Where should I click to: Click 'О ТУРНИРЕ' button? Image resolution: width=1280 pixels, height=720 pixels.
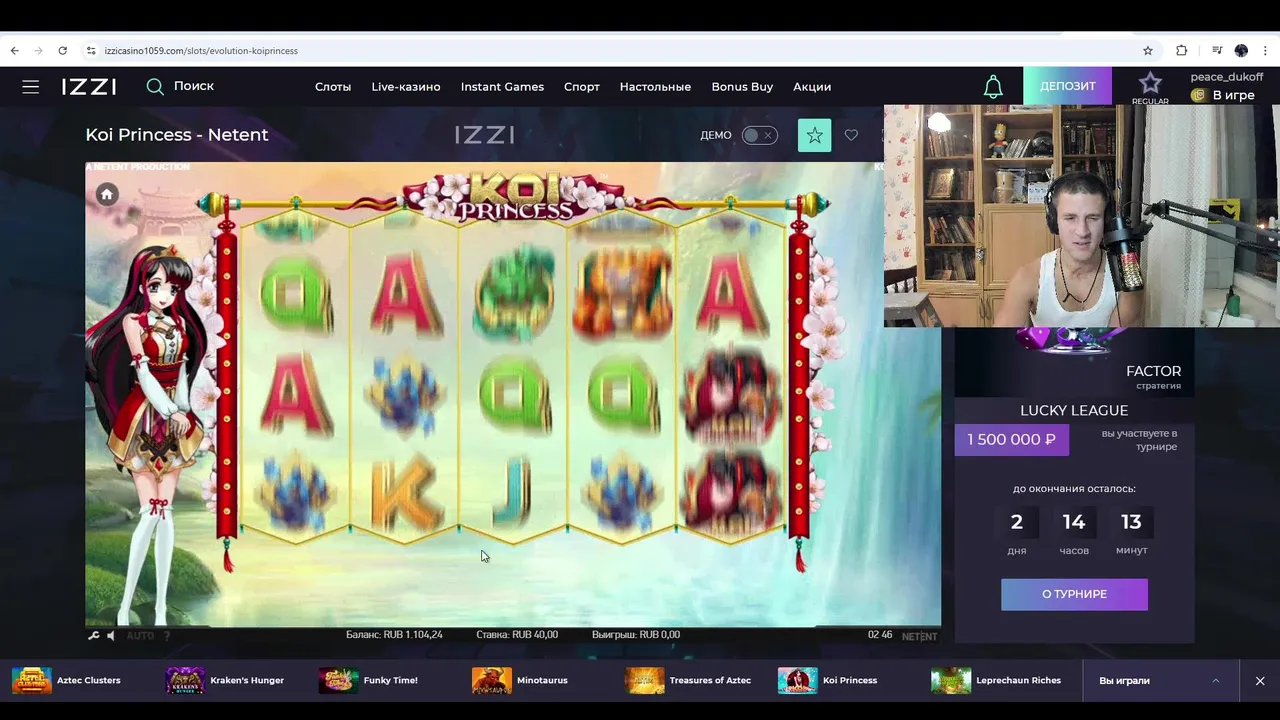(x=1074, y=594)
